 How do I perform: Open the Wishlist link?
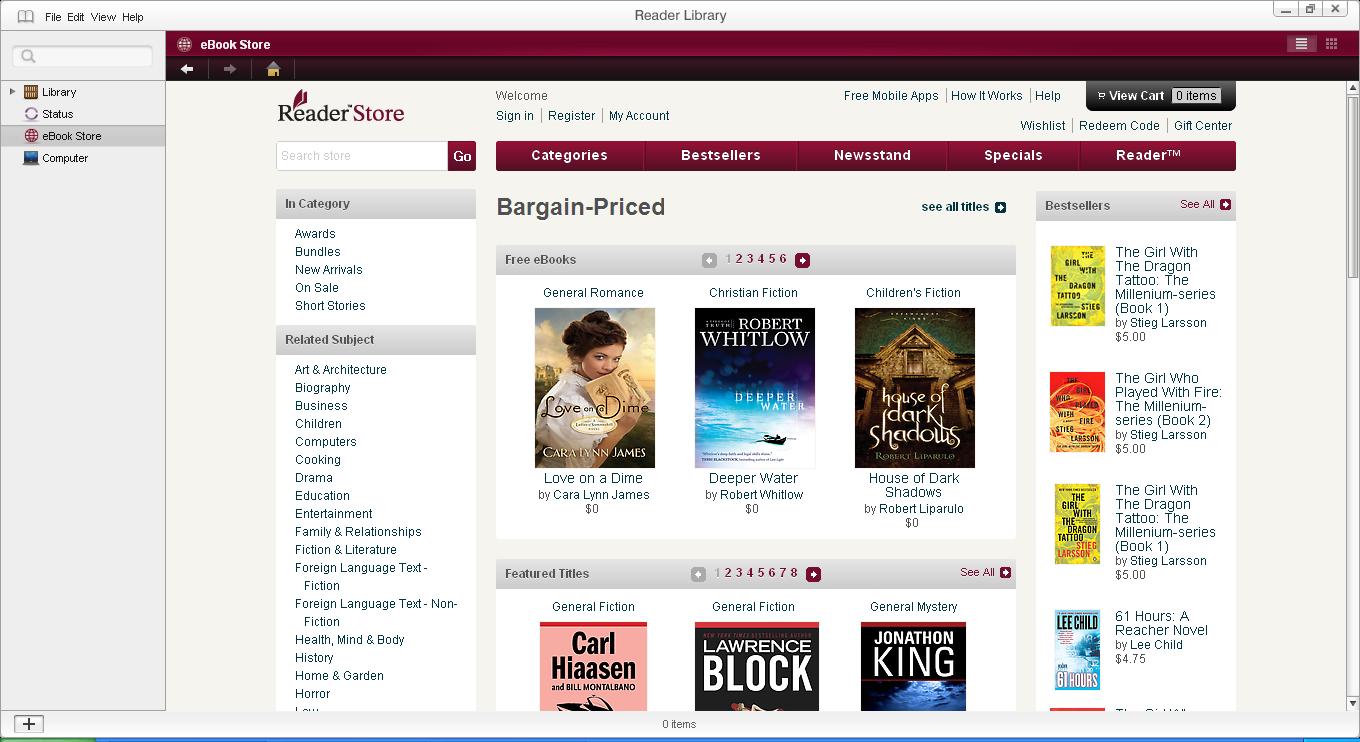coord(1043,126)
